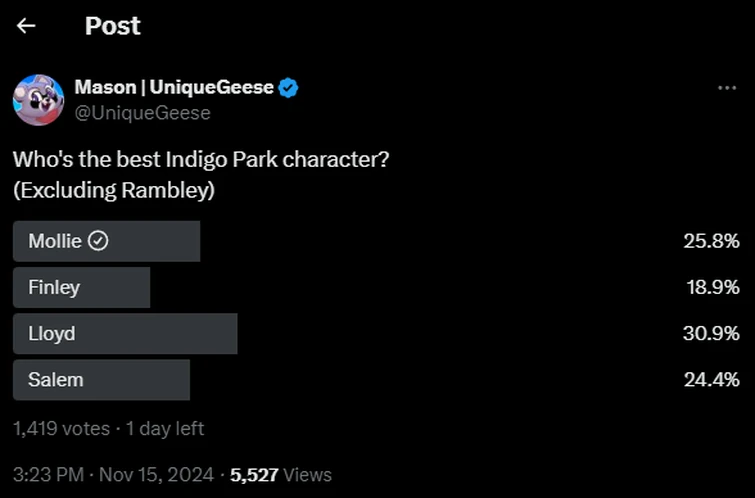Open the @UniqueGeese handle link

[x=142, y=113]
